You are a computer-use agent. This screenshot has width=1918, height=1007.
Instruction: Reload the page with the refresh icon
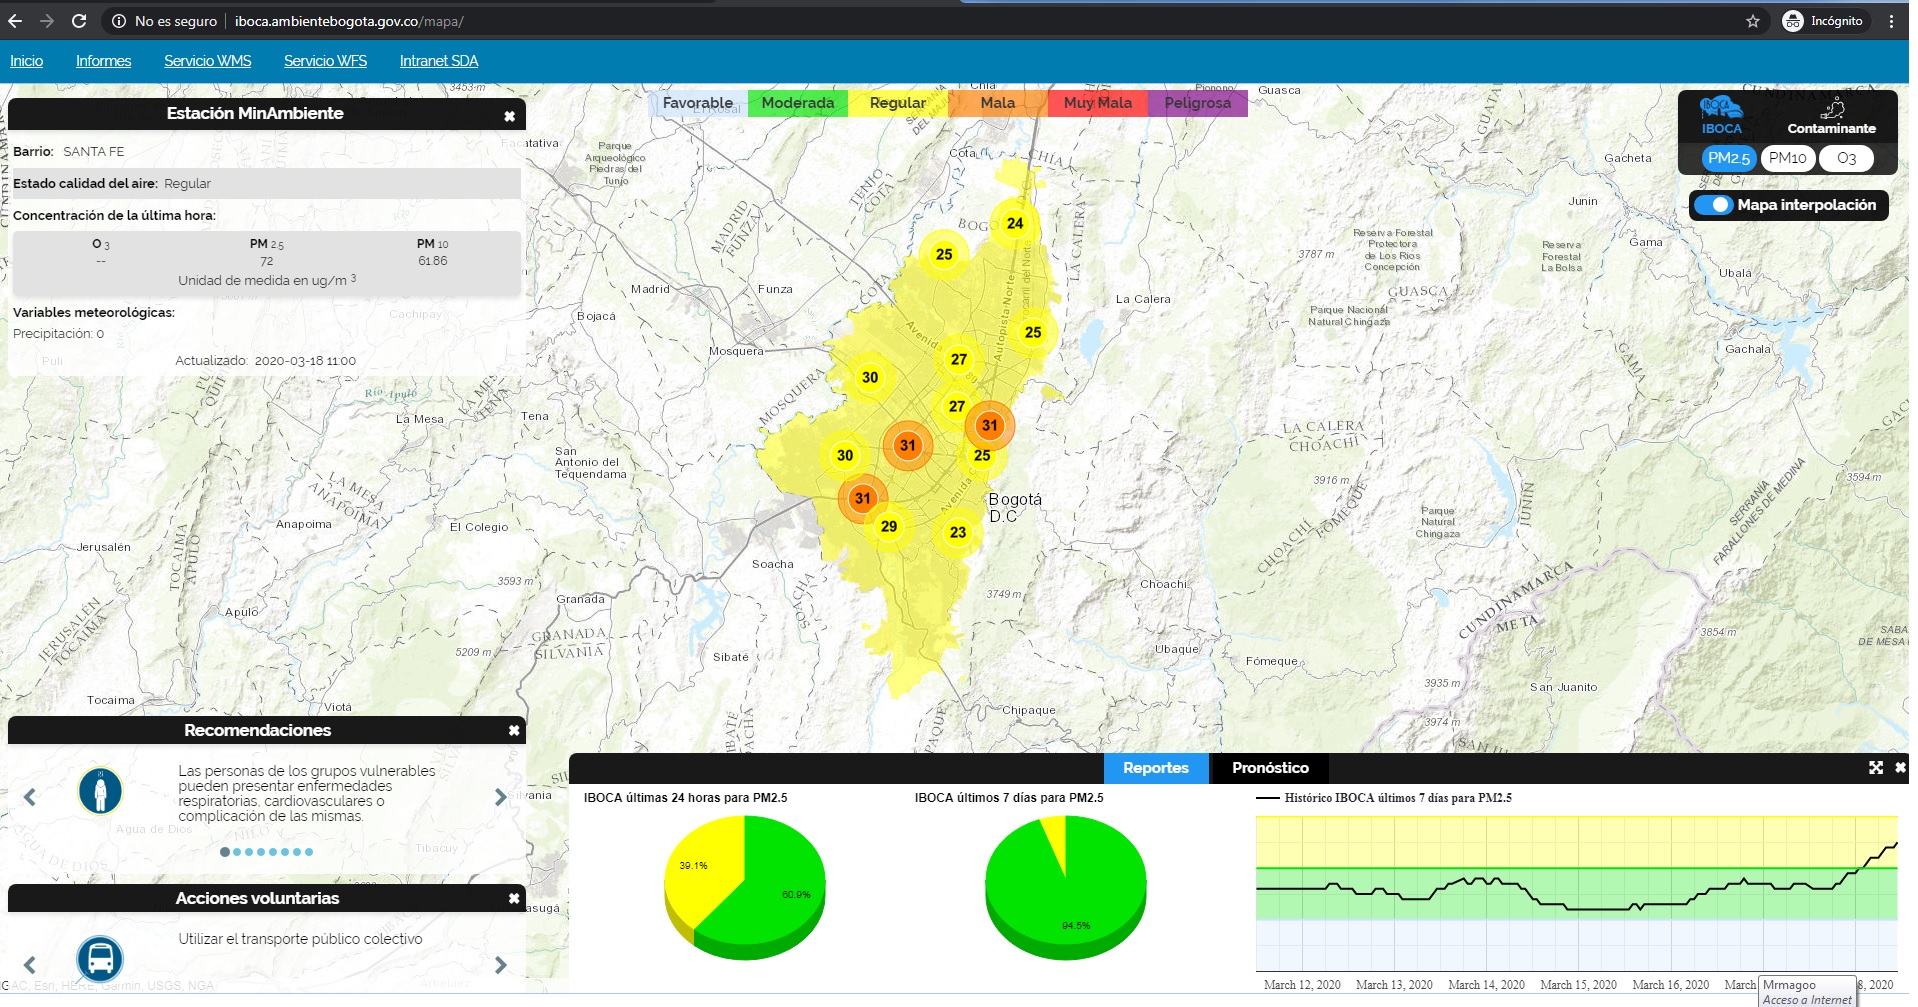79,21
